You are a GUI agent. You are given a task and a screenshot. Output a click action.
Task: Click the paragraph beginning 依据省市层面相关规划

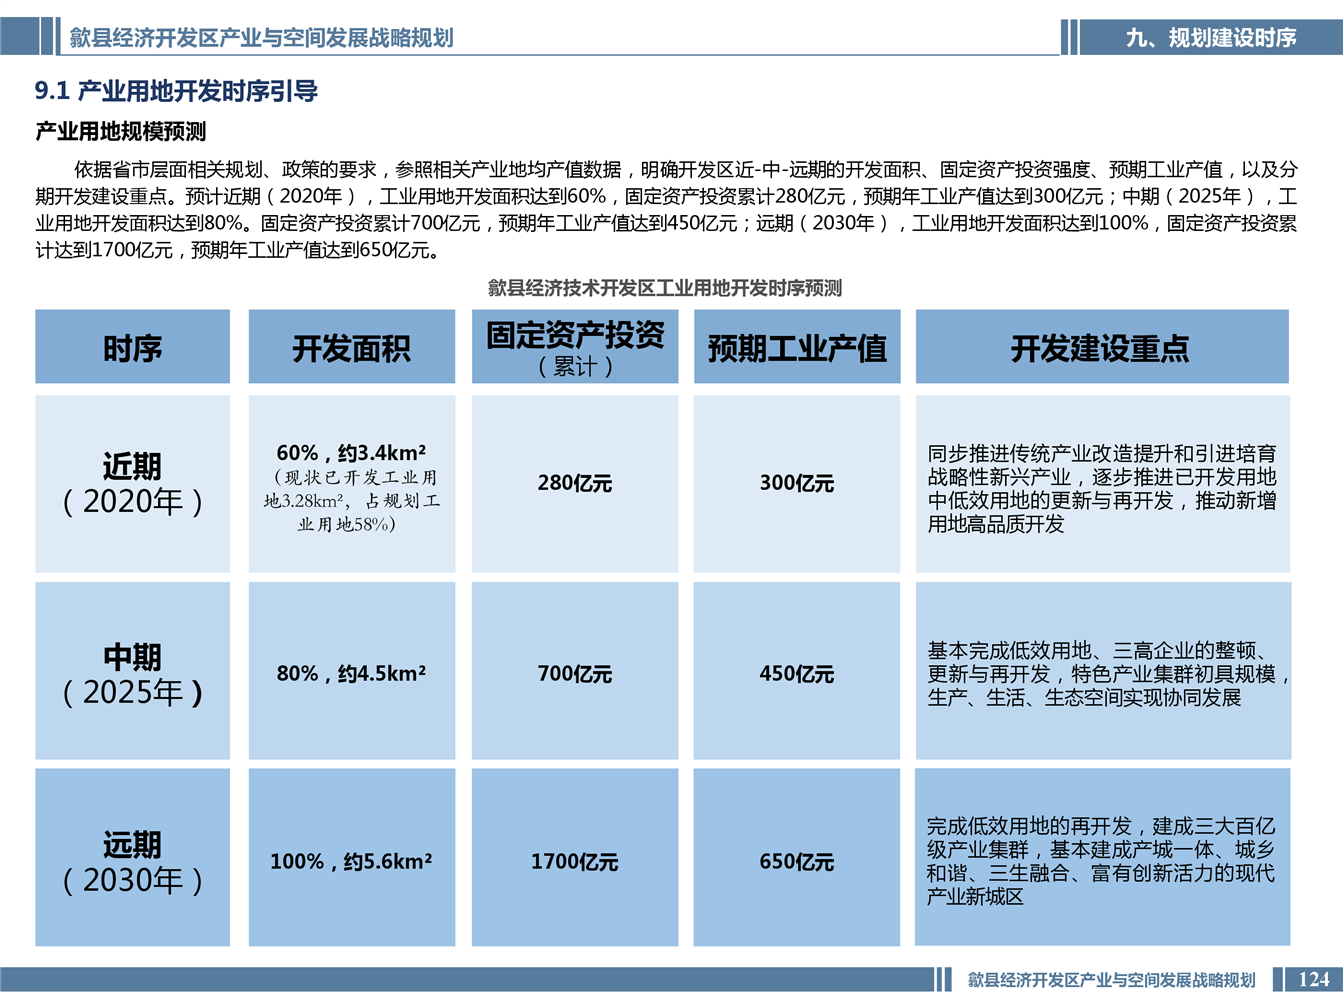pos(666,210)
